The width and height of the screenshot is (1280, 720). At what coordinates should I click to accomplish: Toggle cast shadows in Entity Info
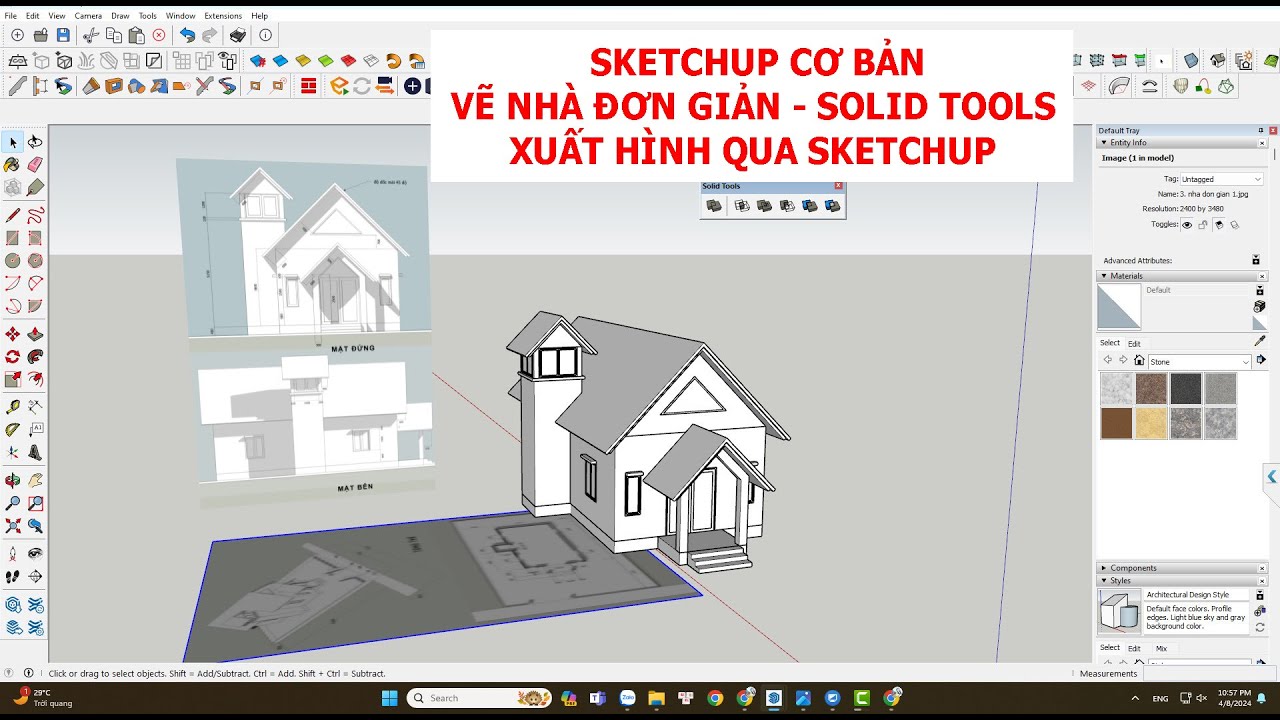1219,225
